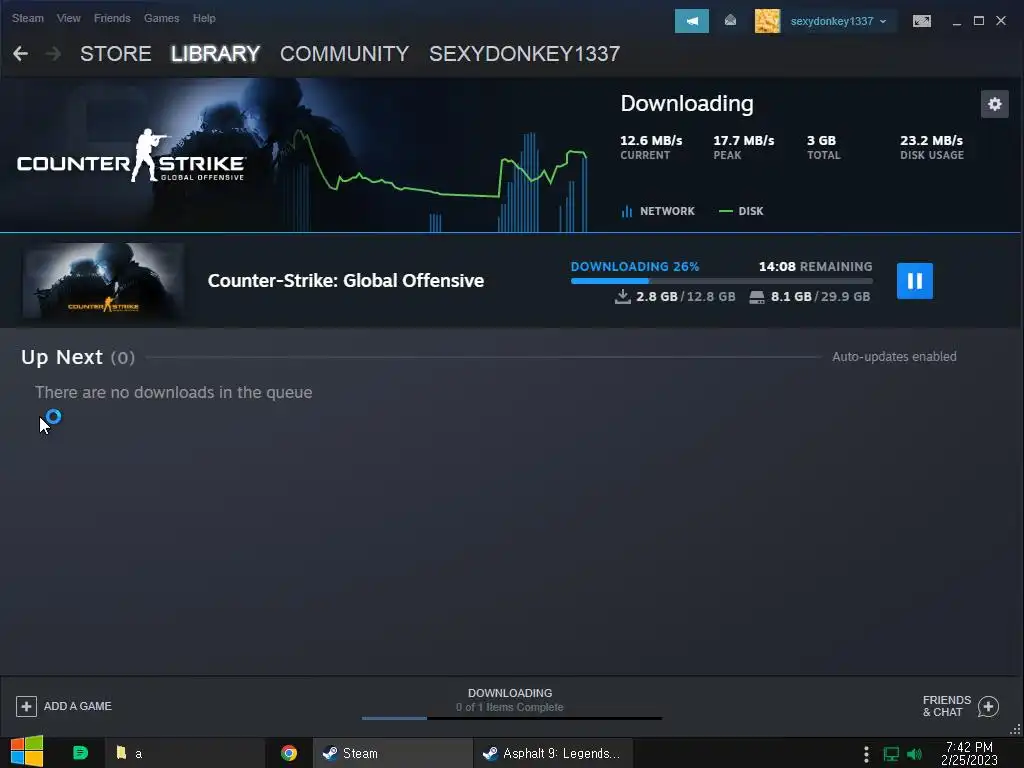This screenshot has width=1024, height=768.
Task: Open the Games menu
Action: [161, 18]
